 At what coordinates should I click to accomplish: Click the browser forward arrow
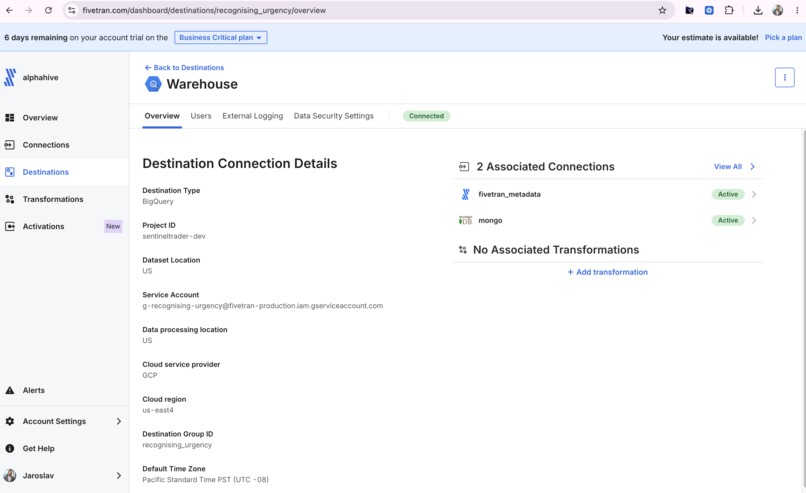pyautogui.click(x=29, y=10)
